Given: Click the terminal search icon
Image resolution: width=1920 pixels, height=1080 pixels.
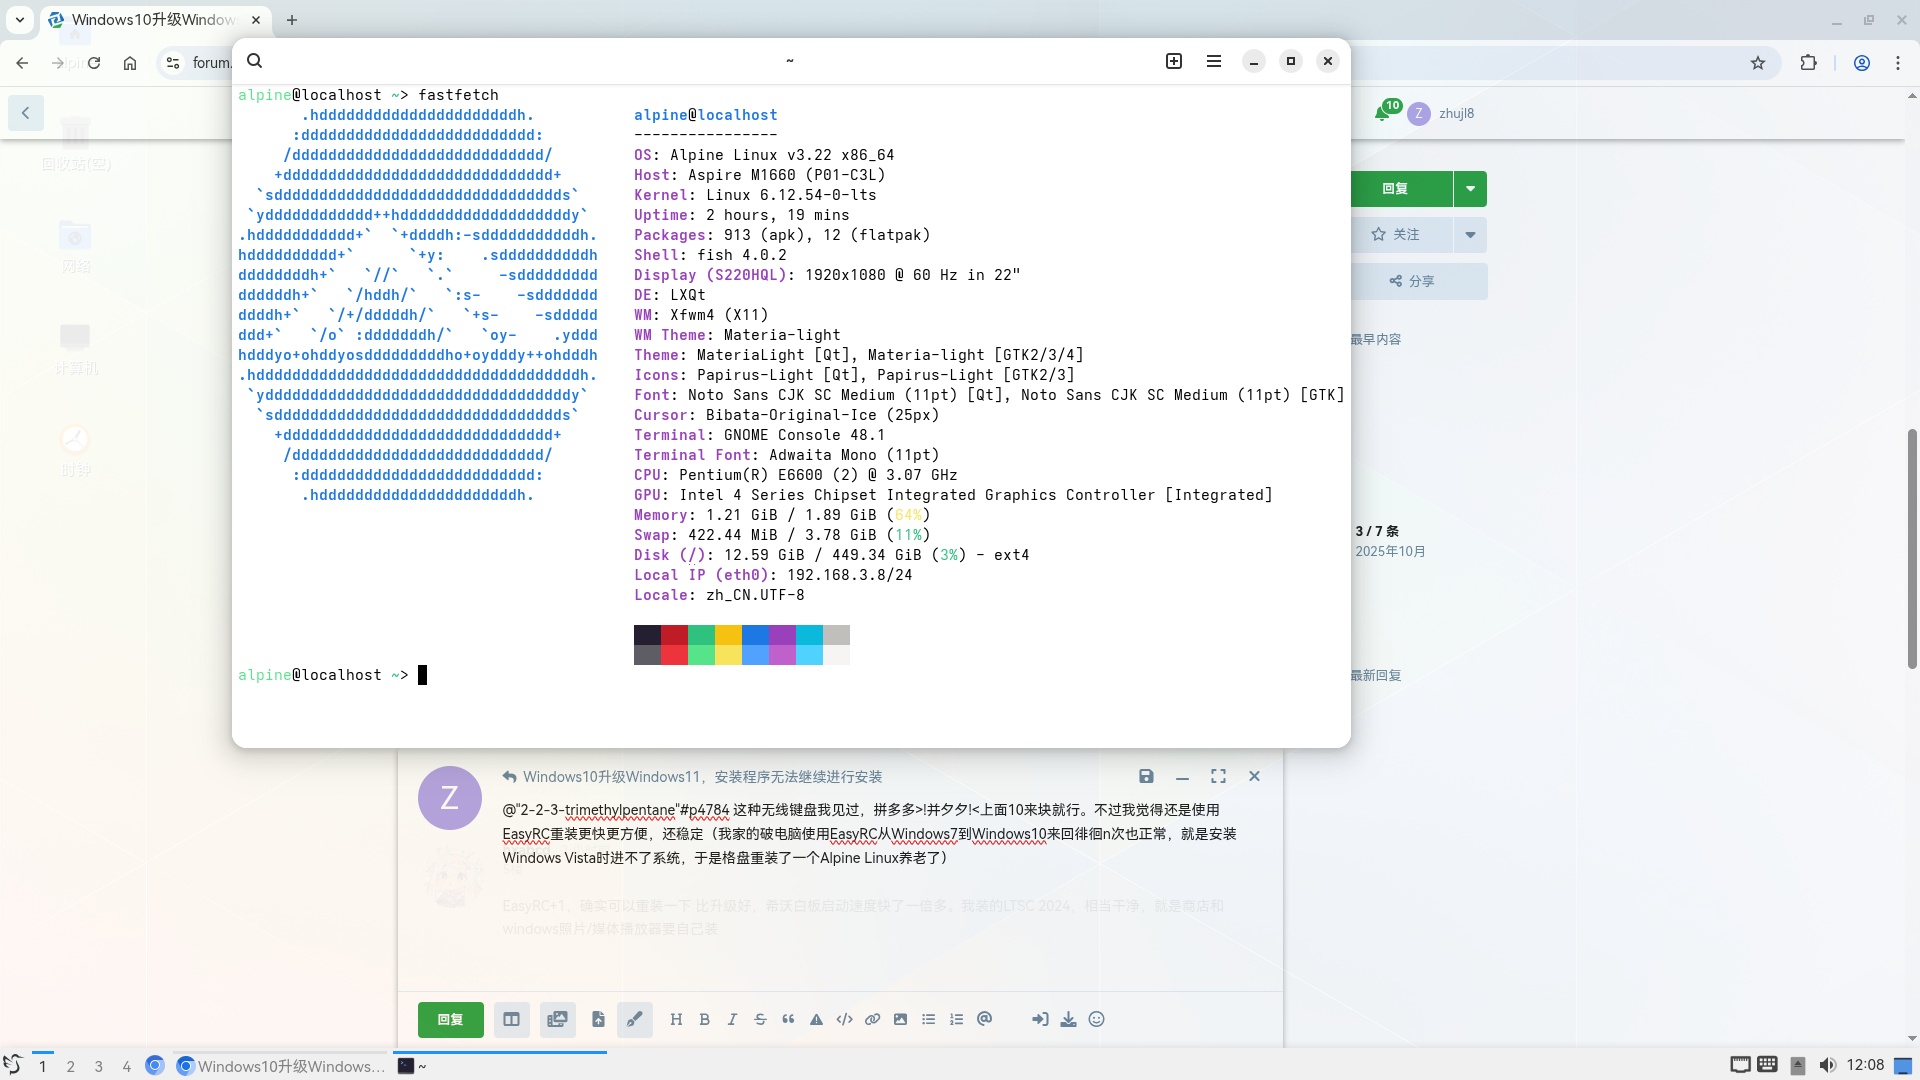Looking at the screenshot, I should (255, 61).
